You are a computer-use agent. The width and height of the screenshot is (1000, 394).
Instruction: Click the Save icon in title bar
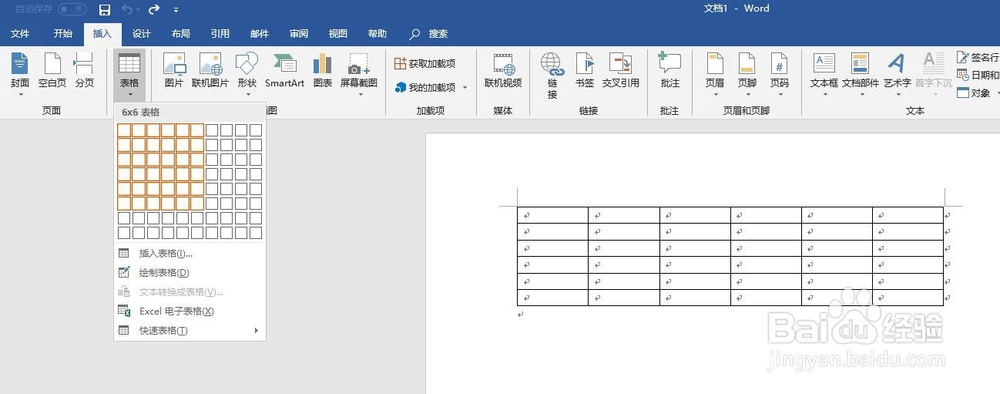click(105, 10)
